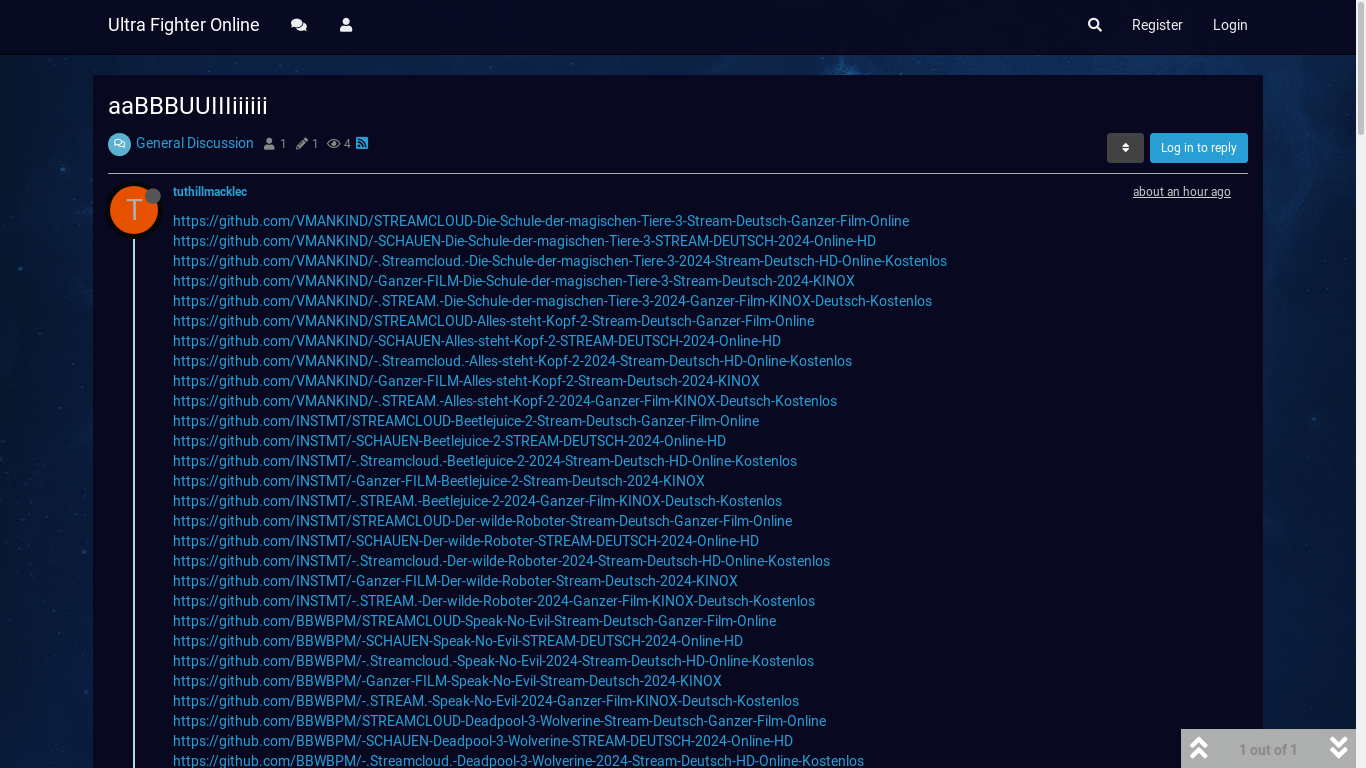Open STREAMCLOUD-Der-wilde-Roboter link
The width and height of the screenshot is (1366, 768).
[482, 521]
